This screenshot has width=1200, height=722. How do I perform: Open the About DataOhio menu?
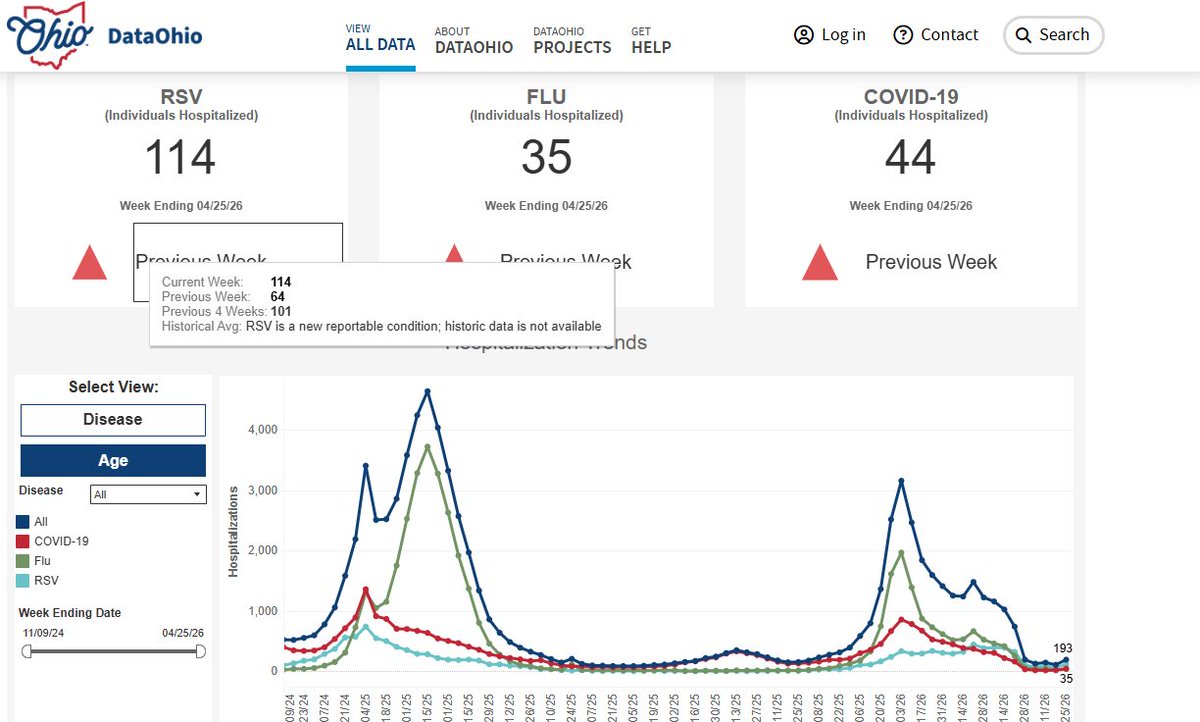[474, 40]
